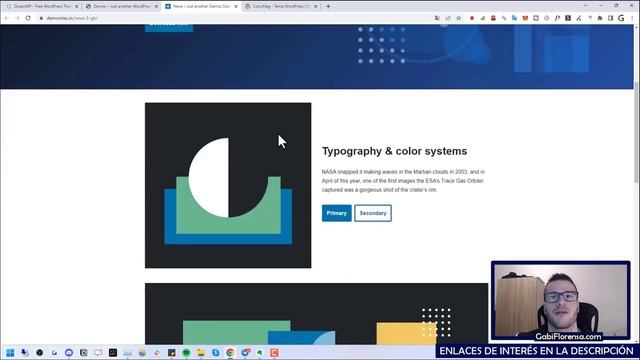Close the OceanWP tab
This screenshot has height=360, width=640.
tap(76, 7)
